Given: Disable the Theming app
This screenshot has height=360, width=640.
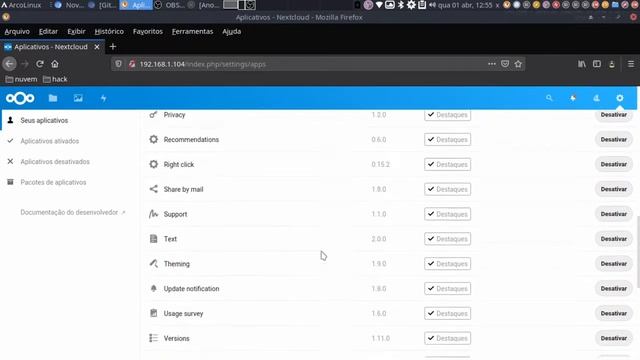Looking at the screenshot, I should (613, 264).
